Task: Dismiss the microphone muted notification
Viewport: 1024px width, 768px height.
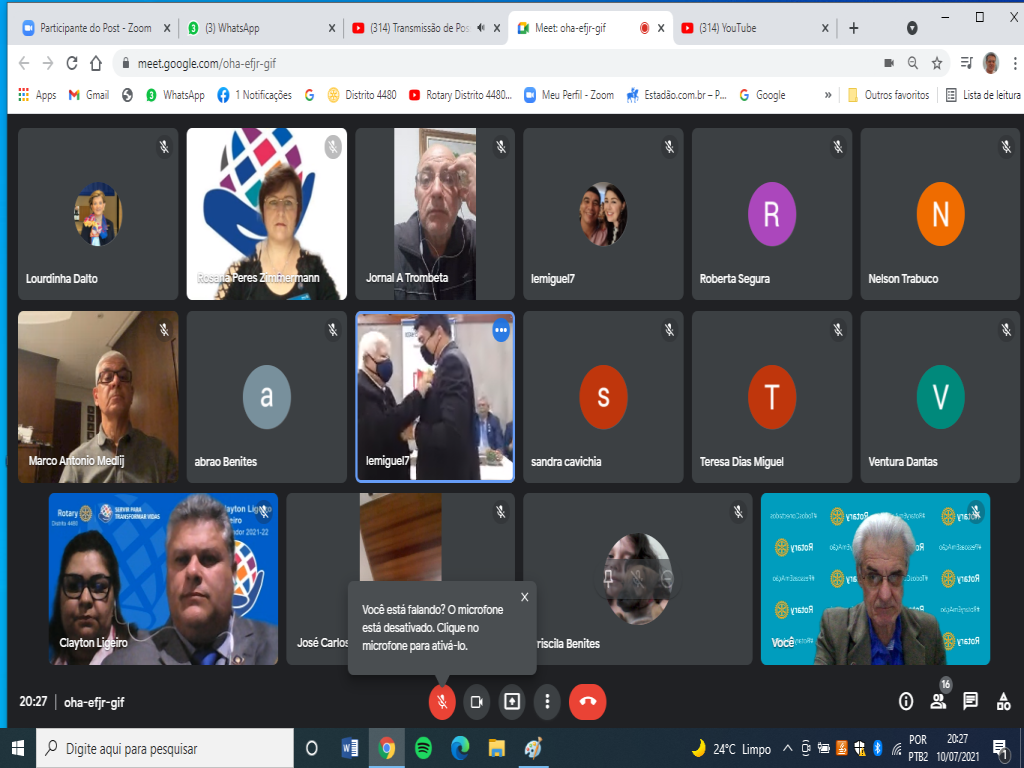Action: (525, 597)
